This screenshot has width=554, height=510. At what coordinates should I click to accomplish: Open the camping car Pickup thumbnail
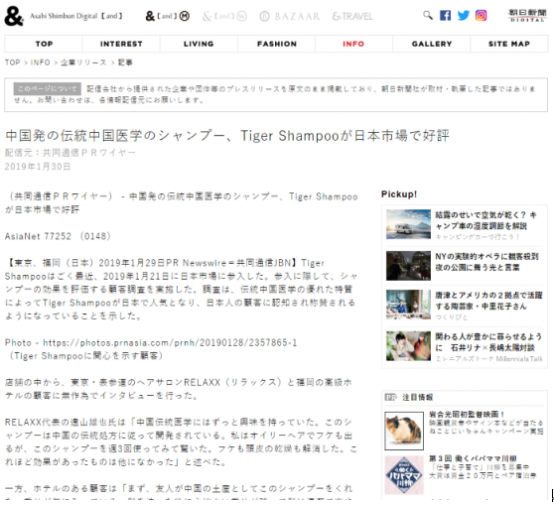[408, 224]
